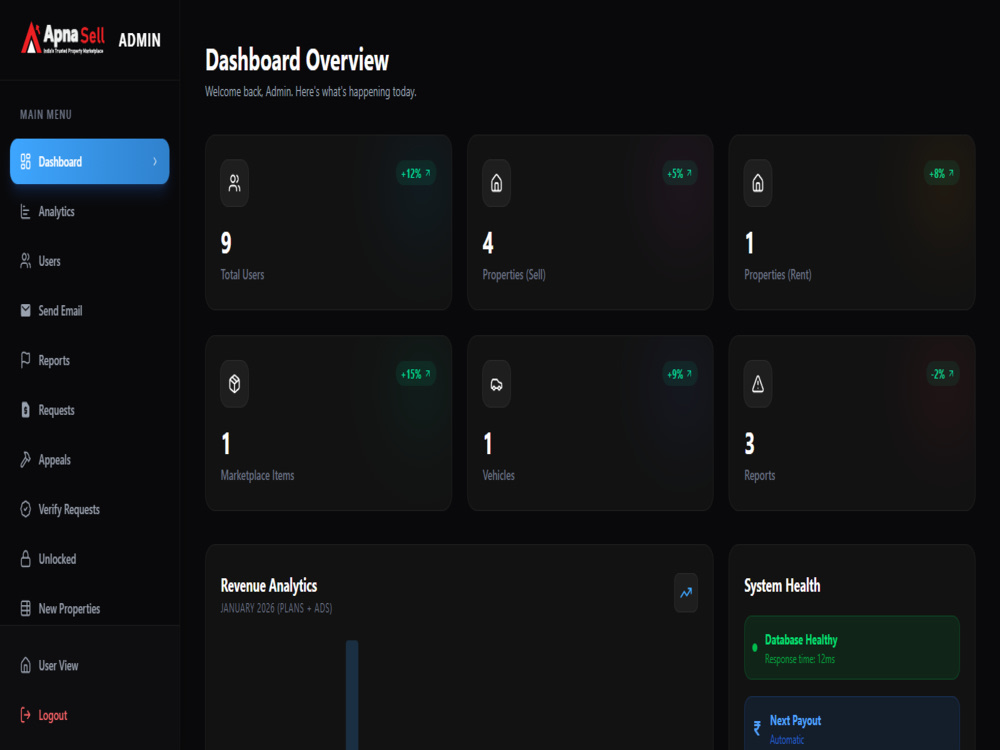
Task: Click the Total Users card people icon
Action: (235, 184)
